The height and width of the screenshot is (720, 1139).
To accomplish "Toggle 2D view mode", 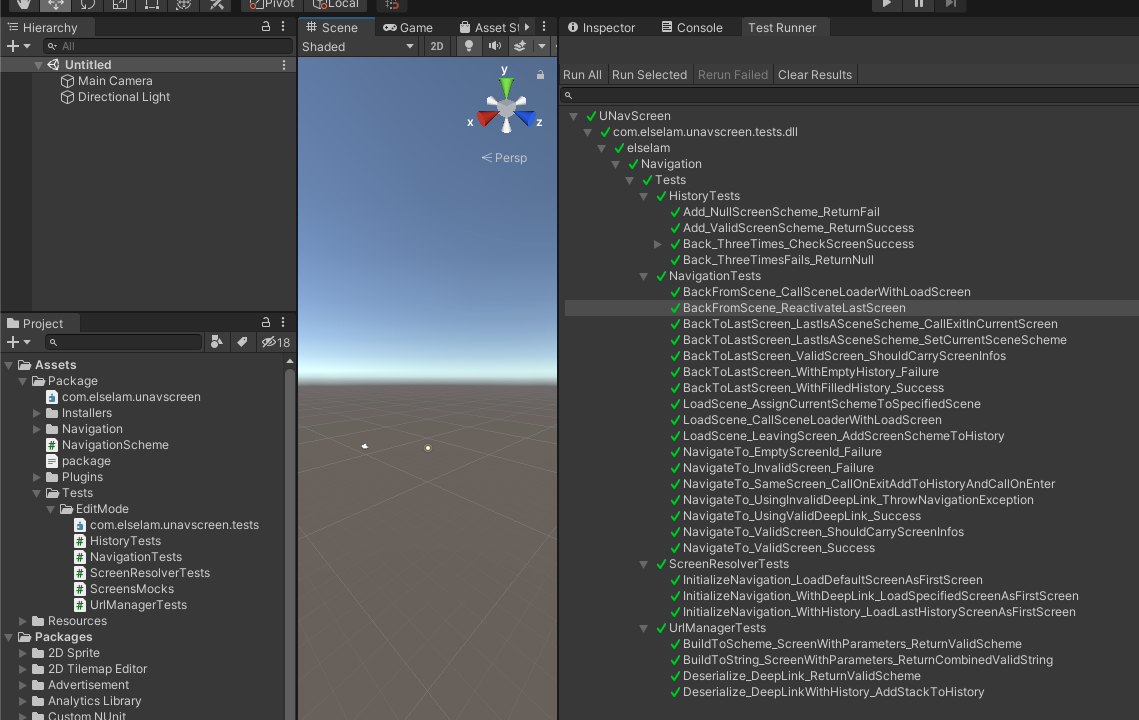I will coord(437,46).
